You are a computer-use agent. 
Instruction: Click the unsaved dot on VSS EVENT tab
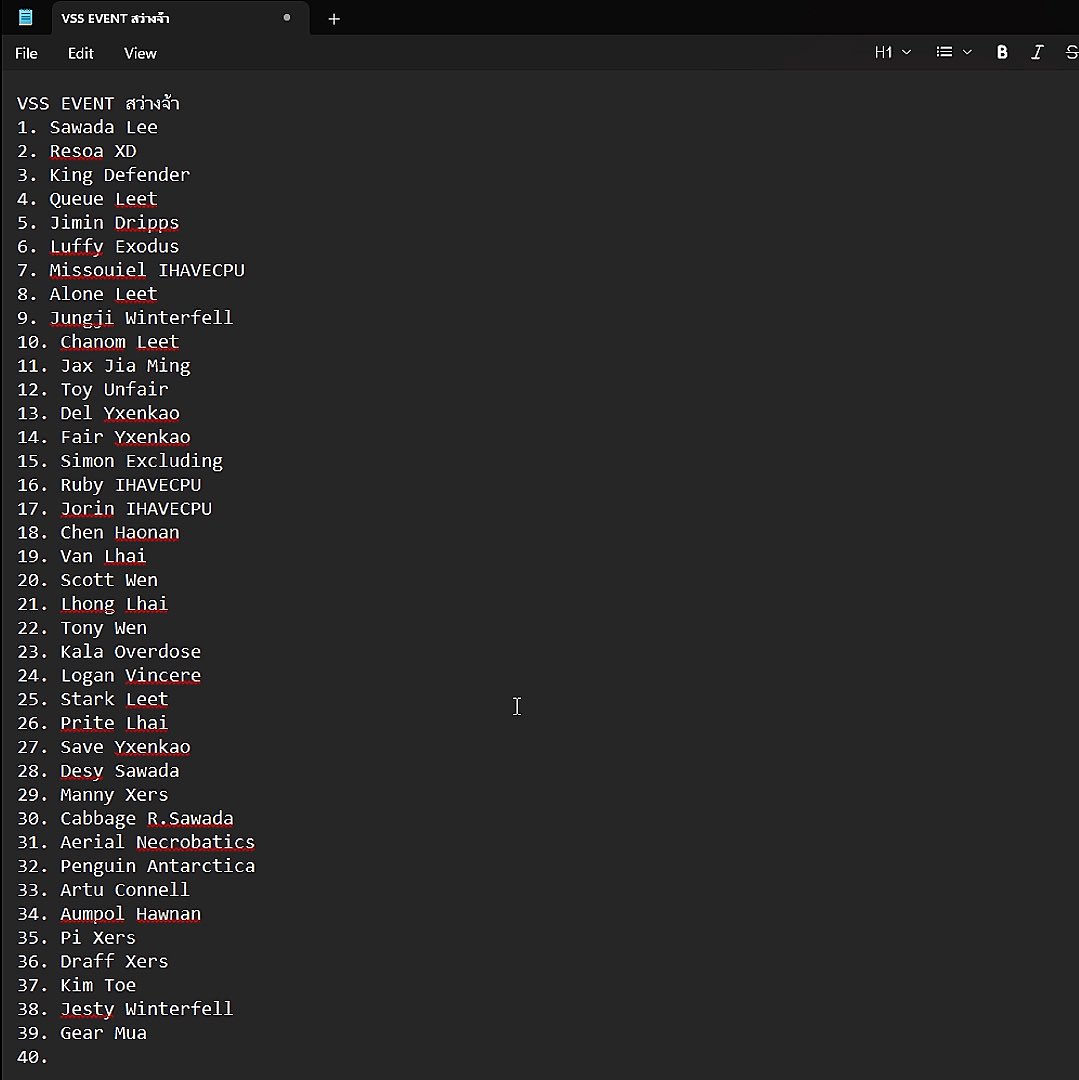[x=286, y=18]
